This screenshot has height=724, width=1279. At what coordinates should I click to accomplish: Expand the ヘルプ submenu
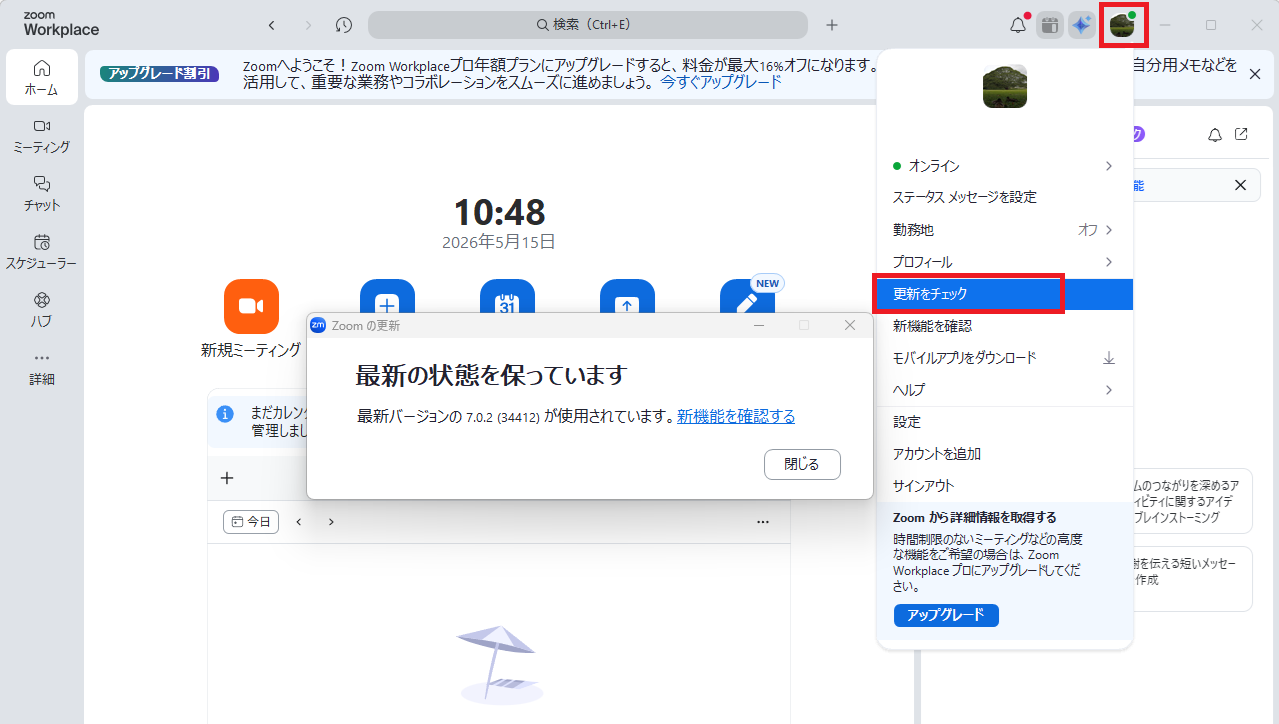pos(1108,390)
